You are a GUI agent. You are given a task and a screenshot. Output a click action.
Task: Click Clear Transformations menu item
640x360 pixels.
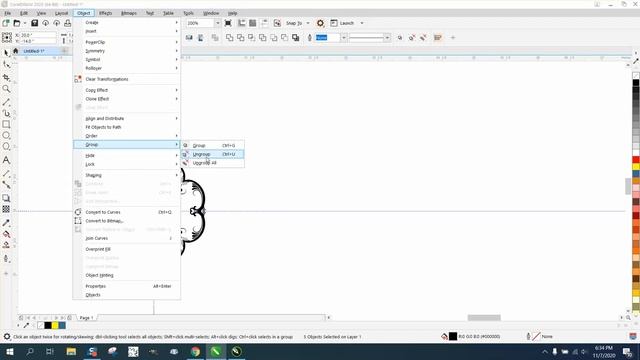click(x=127, y=79)
